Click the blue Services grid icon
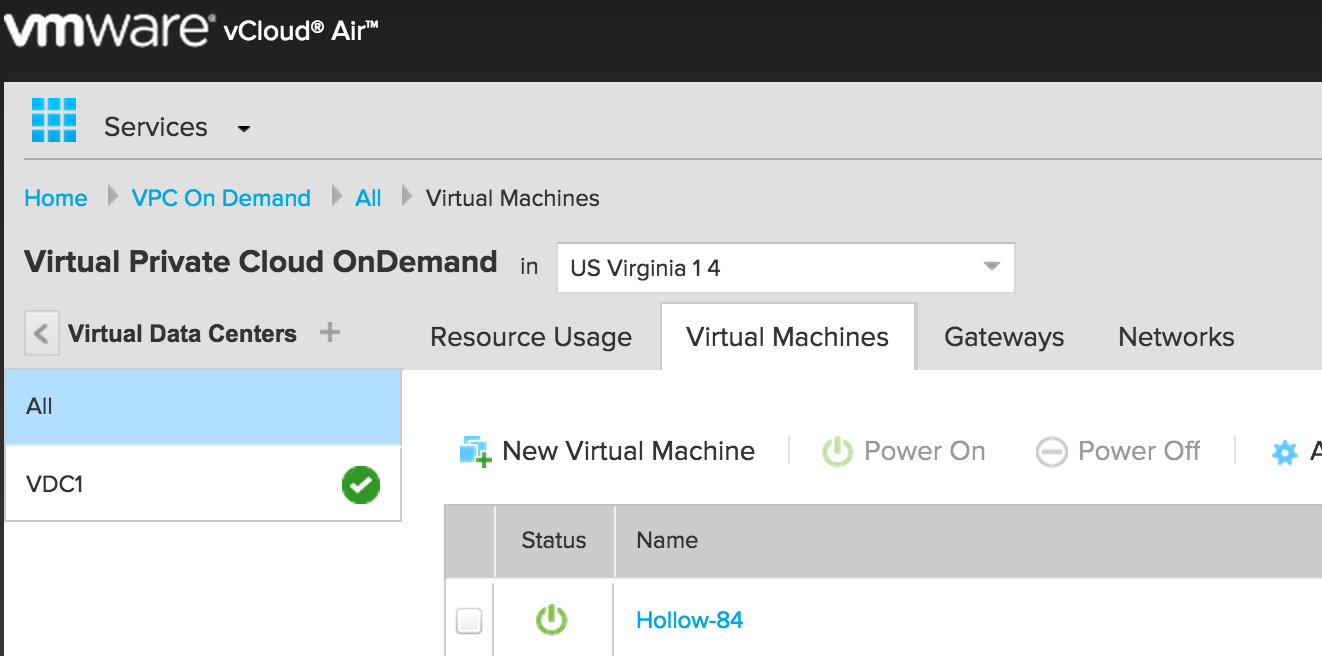This screenshot has width=1322, height=656. (x=54, y=120)
